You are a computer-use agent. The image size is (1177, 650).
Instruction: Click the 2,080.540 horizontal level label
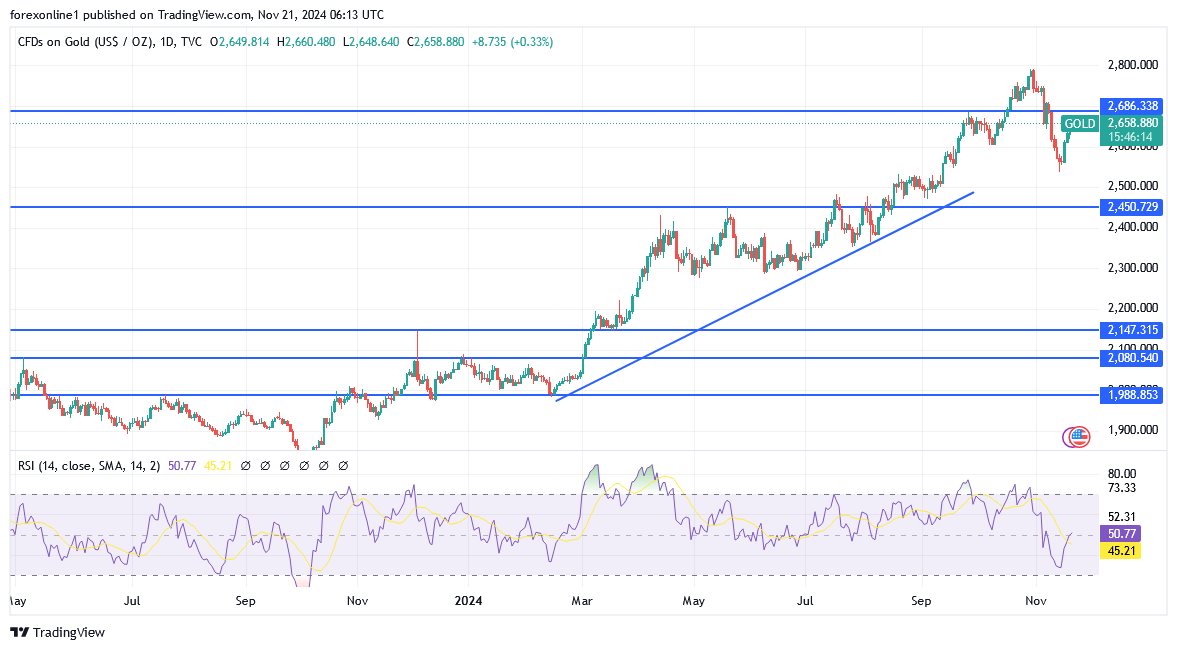(1133, 358)
